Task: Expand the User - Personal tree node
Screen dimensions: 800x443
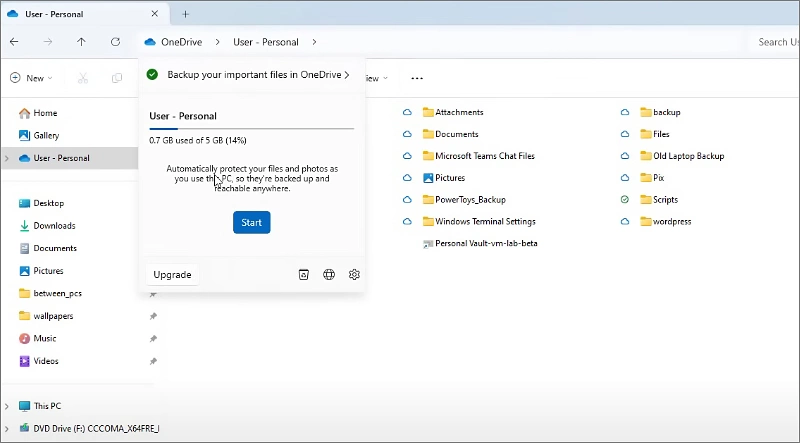Action: [7, 158]
